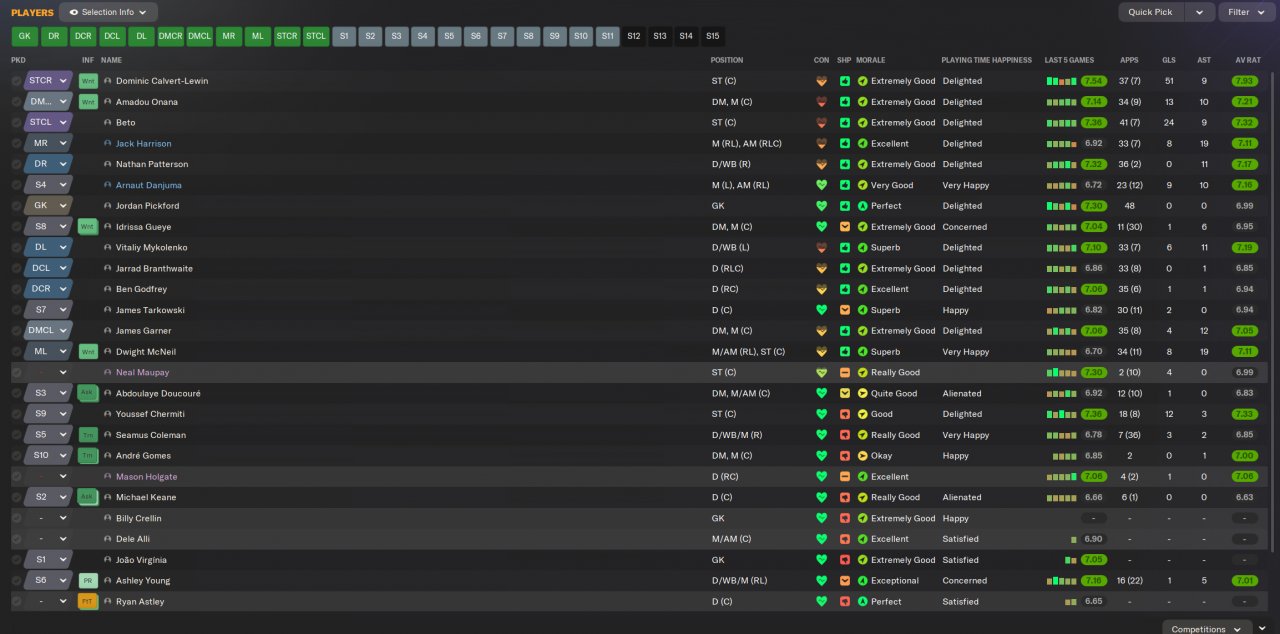
Task: Open the Selection Info dropdown
Action: (x=108, y=12)
